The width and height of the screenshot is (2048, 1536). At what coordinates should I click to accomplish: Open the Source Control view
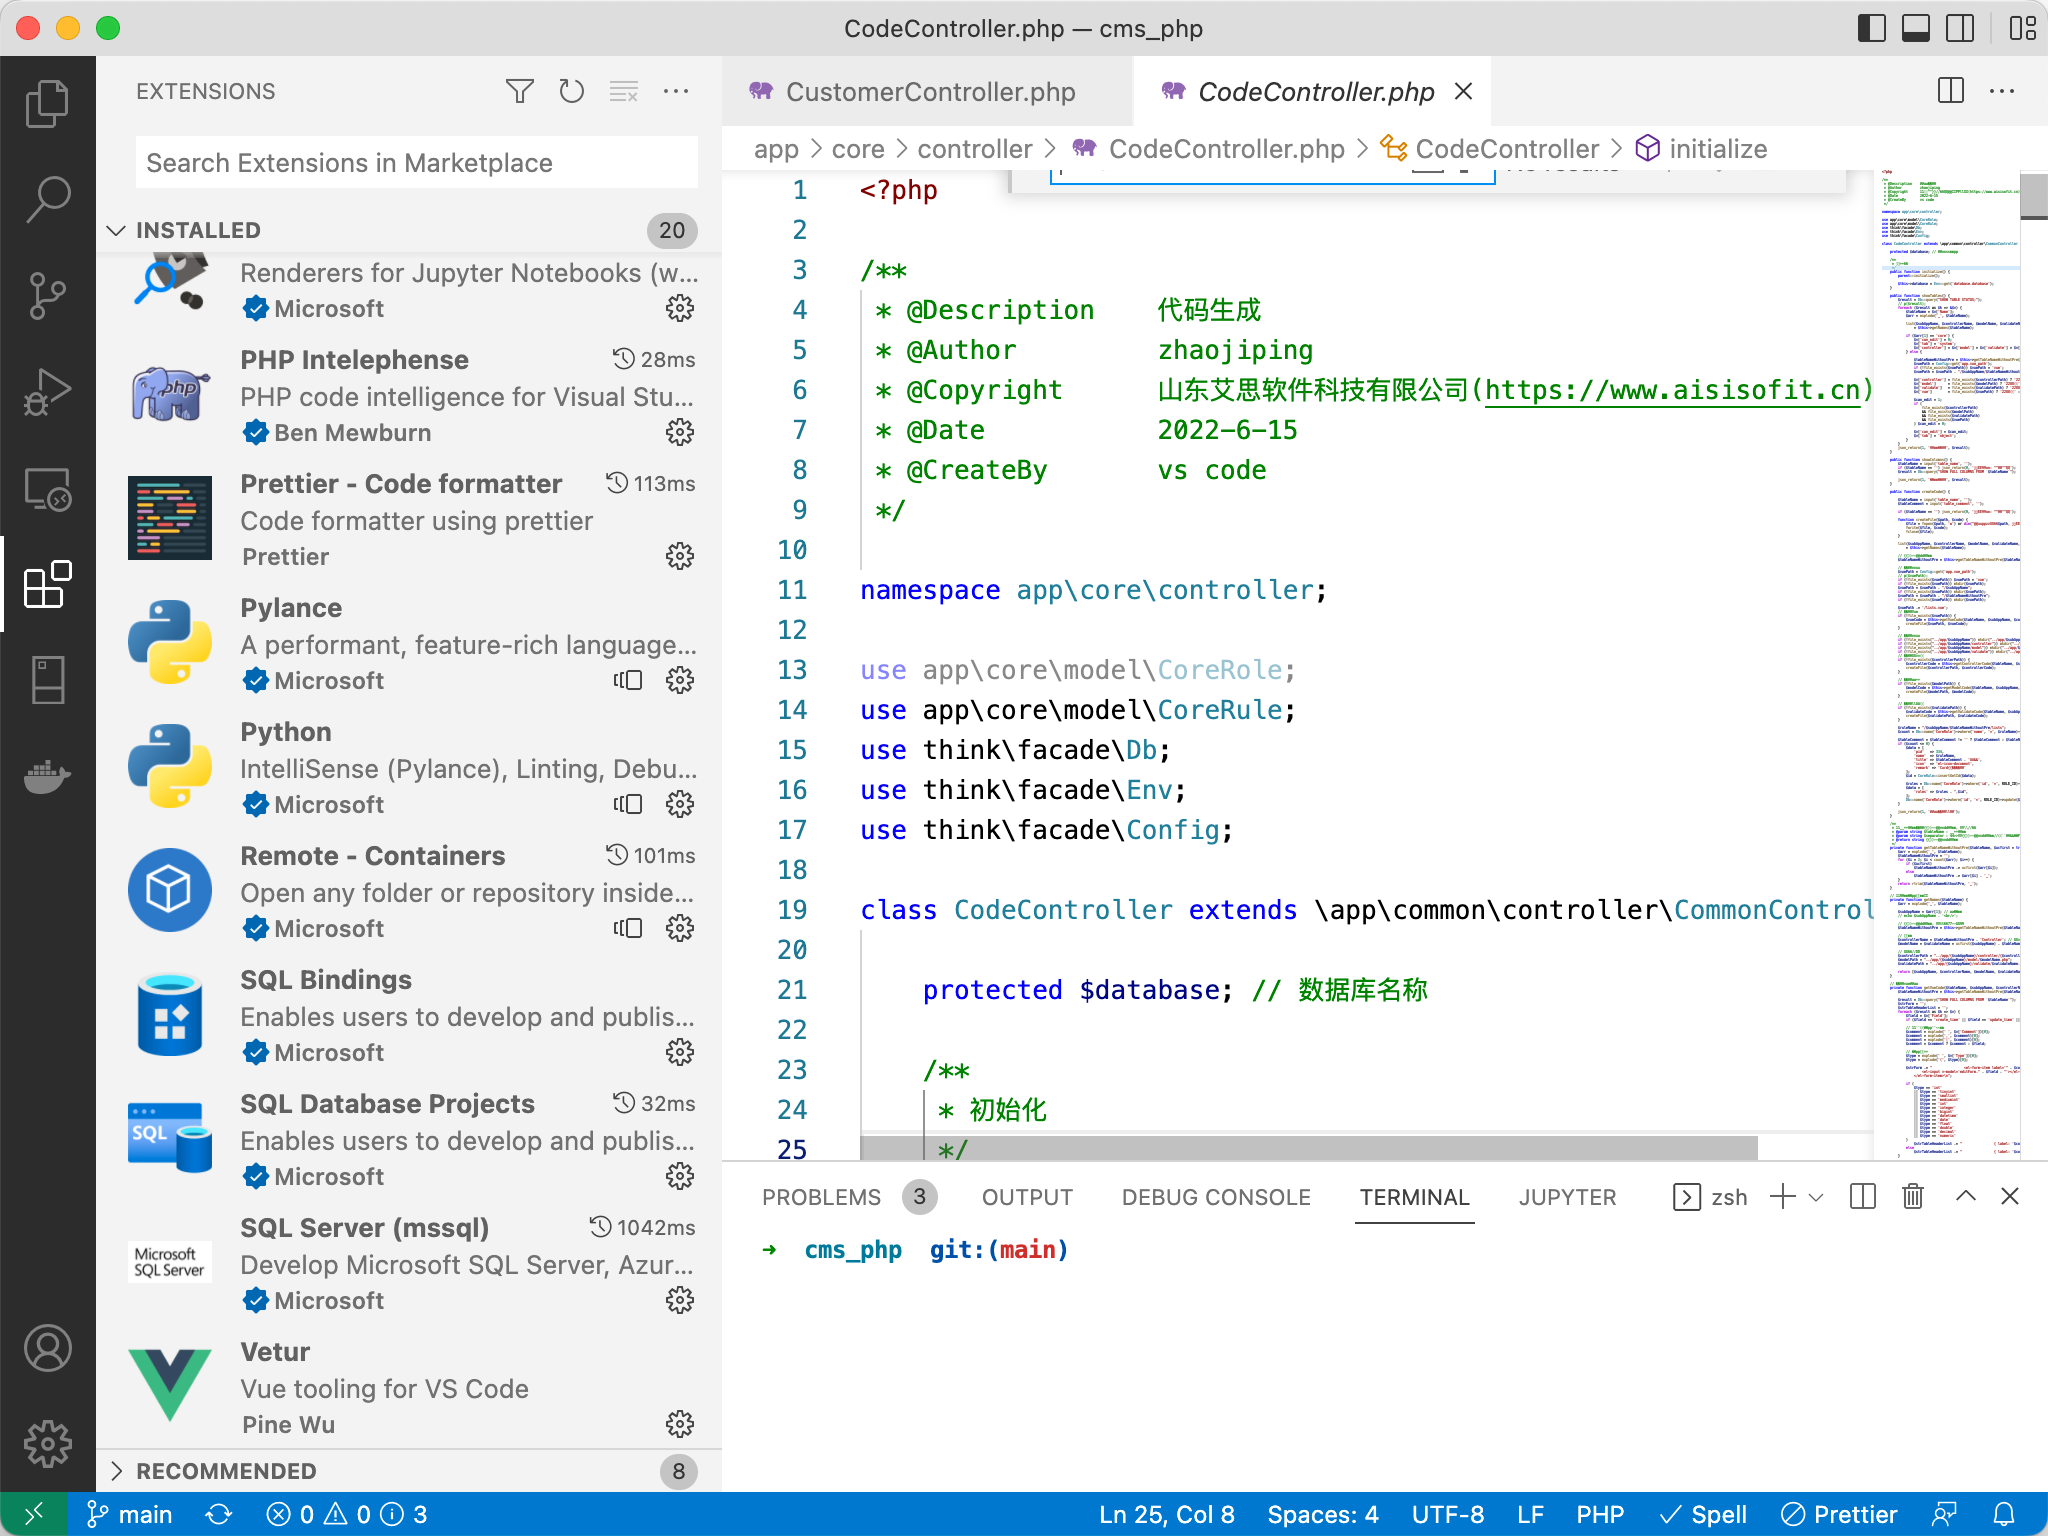[47, 296]
